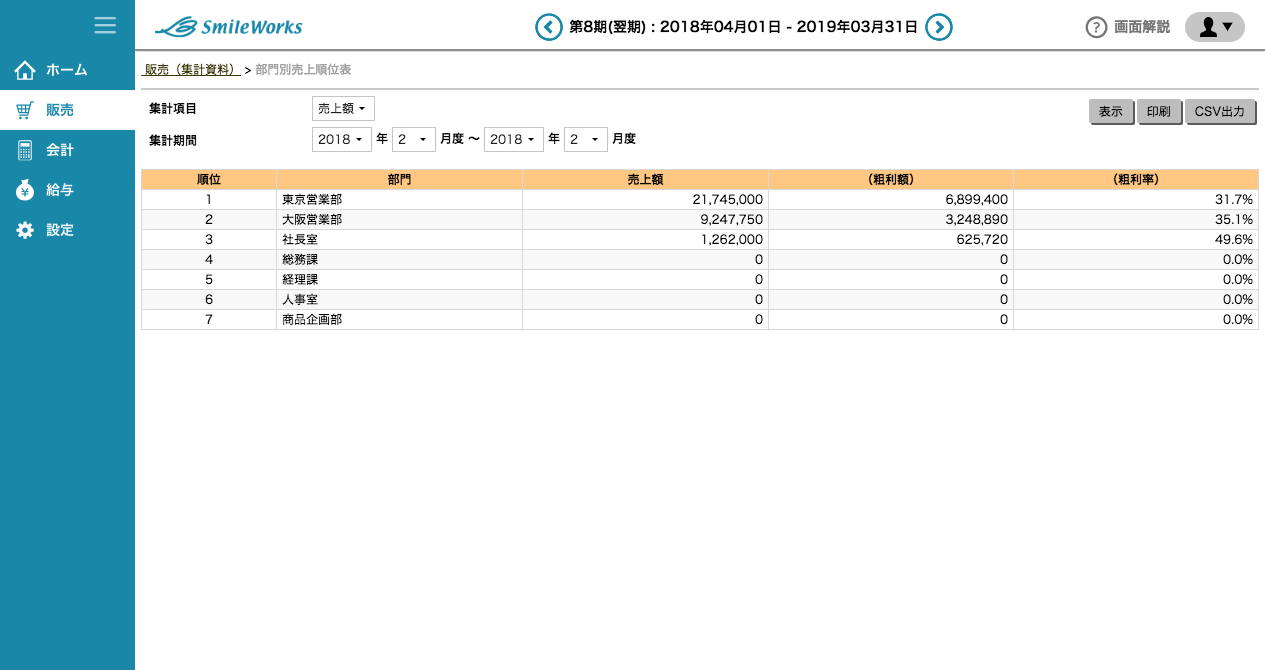The image size is (1265, 670).
Task: Click the 31.7% margin value
Action: pos(1236,200)
